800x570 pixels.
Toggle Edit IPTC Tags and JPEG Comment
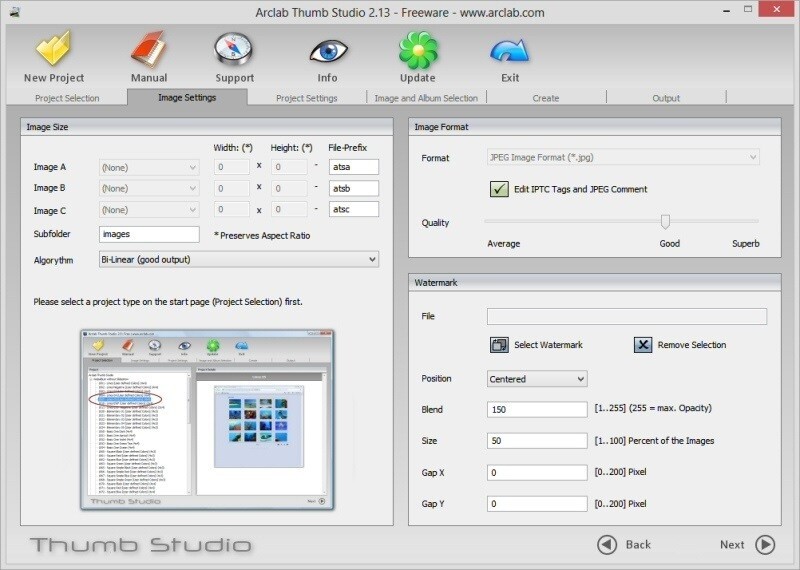coord(499,189)
